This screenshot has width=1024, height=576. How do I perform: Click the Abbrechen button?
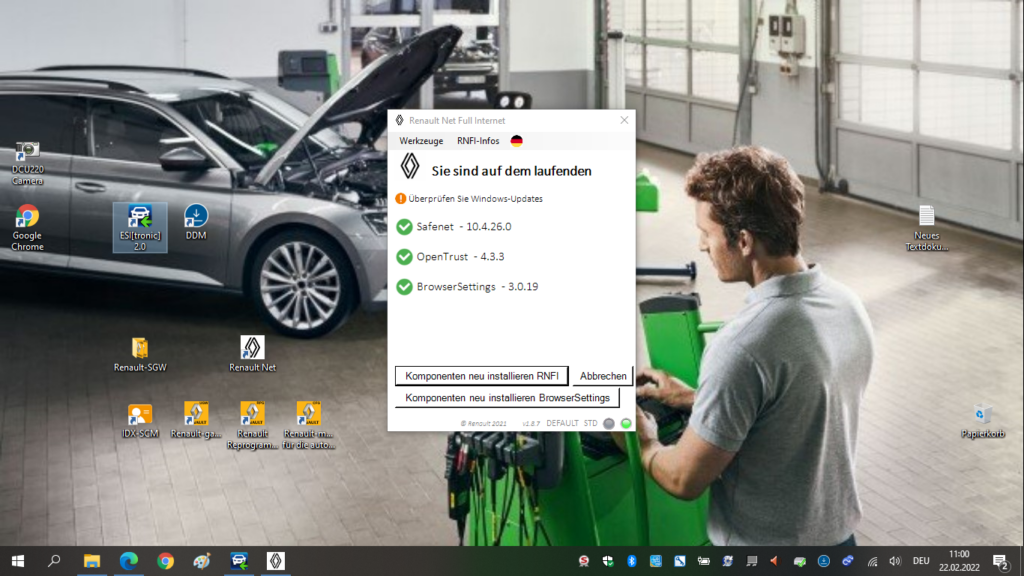coord(603,376)
